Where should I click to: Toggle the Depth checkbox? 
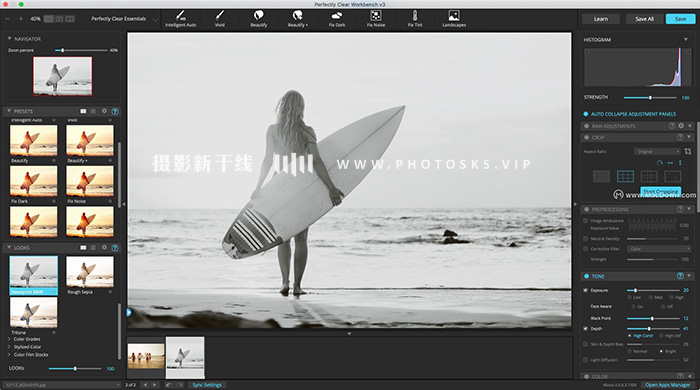click(585, 328)
